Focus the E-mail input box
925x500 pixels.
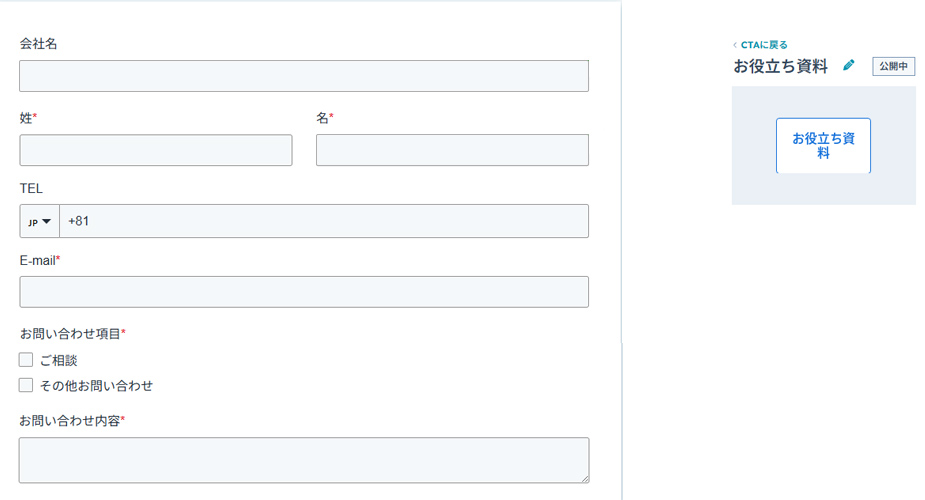pos(304,292)
